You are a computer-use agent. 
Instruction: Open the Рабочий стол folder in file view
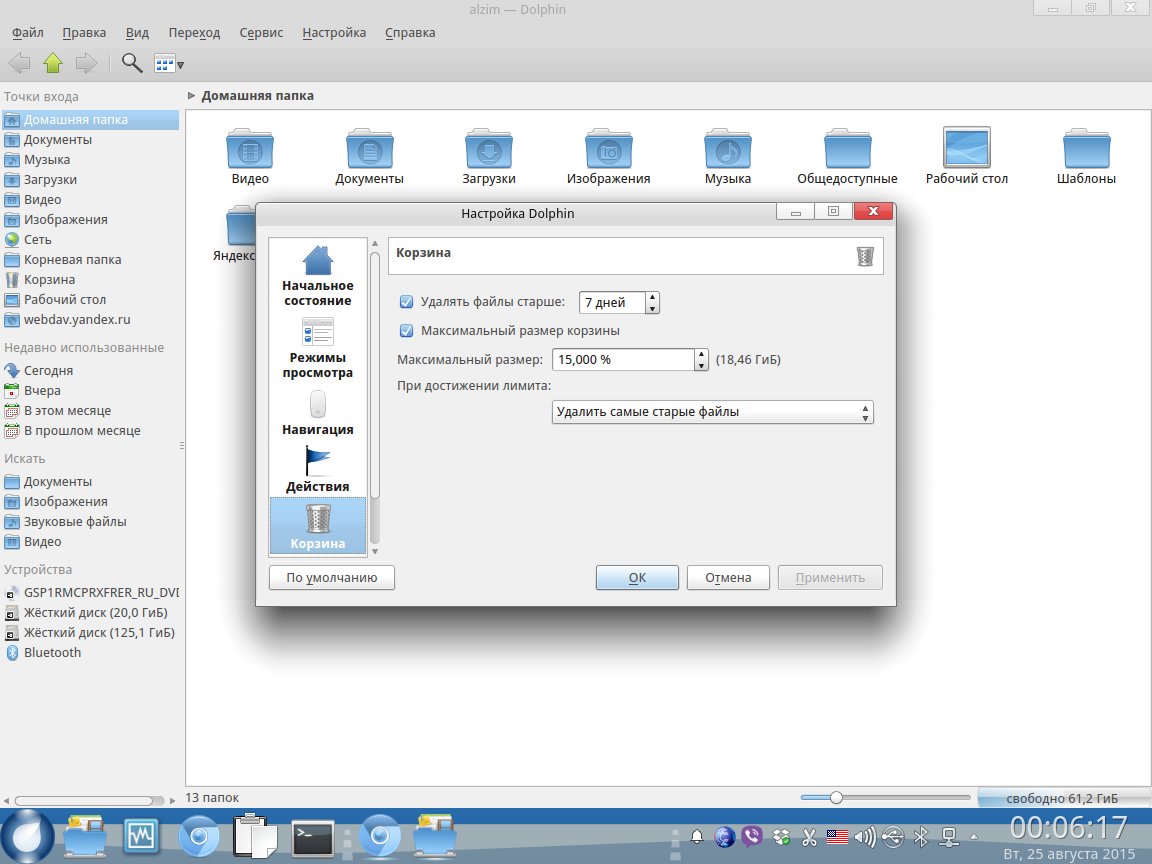pyautogui.click(x=966, y=150)
